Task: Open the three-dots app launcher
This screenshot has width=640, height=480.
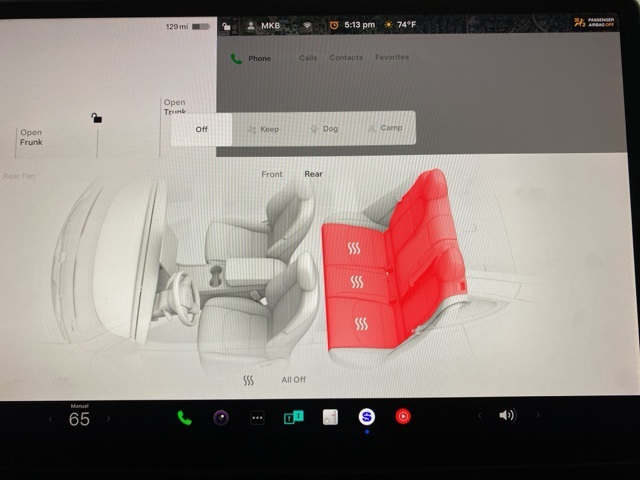Action: click(257, 418)
